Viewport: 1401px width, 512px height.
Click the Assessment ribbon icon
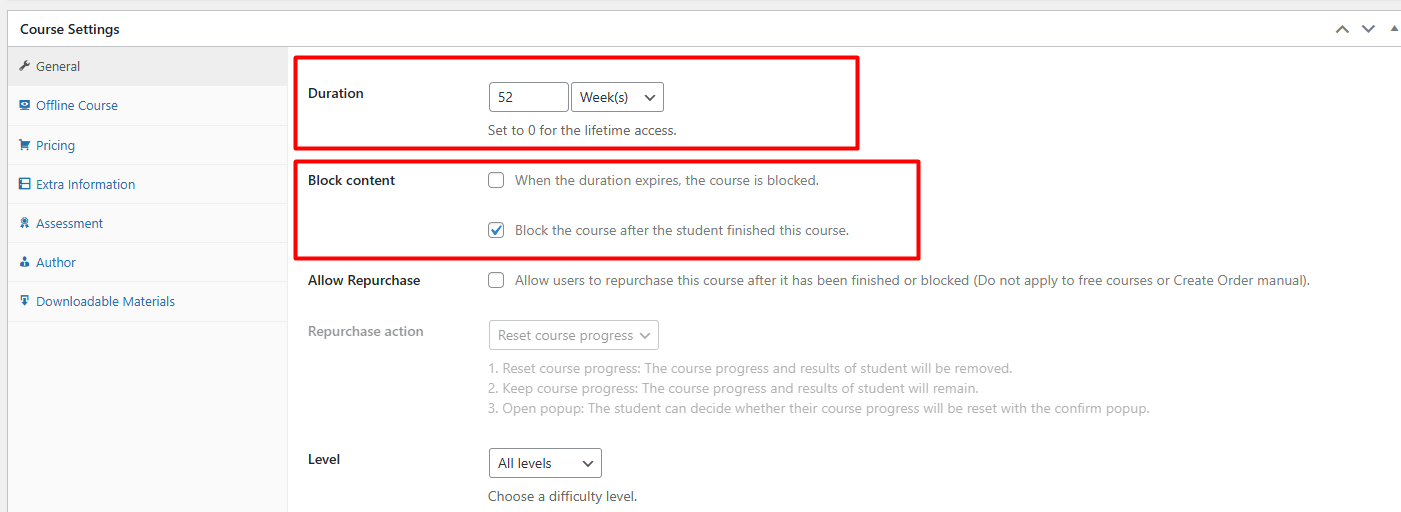click(x=25, y=223)
